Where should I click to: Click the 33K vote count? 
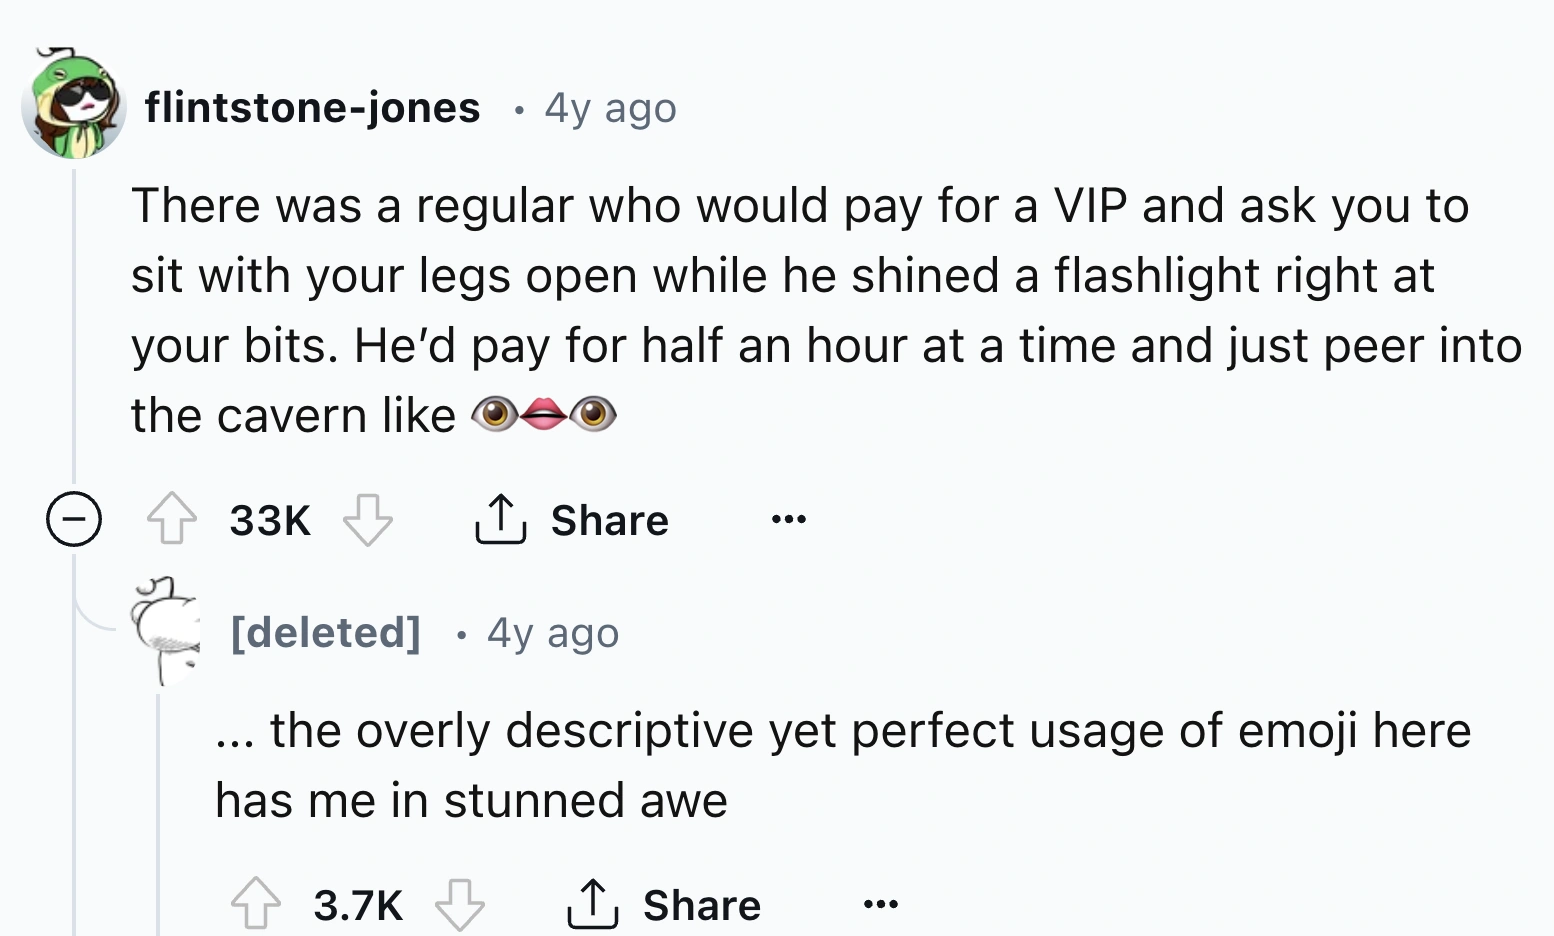[x=270, y=520]
